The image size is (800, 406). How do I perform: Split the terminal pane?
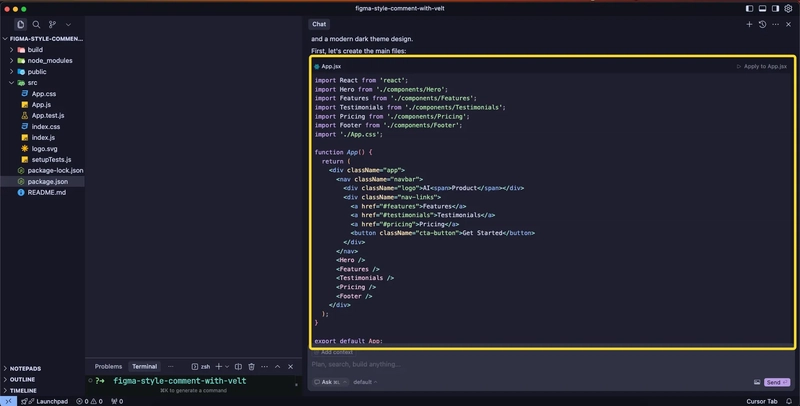pos(238,367)
